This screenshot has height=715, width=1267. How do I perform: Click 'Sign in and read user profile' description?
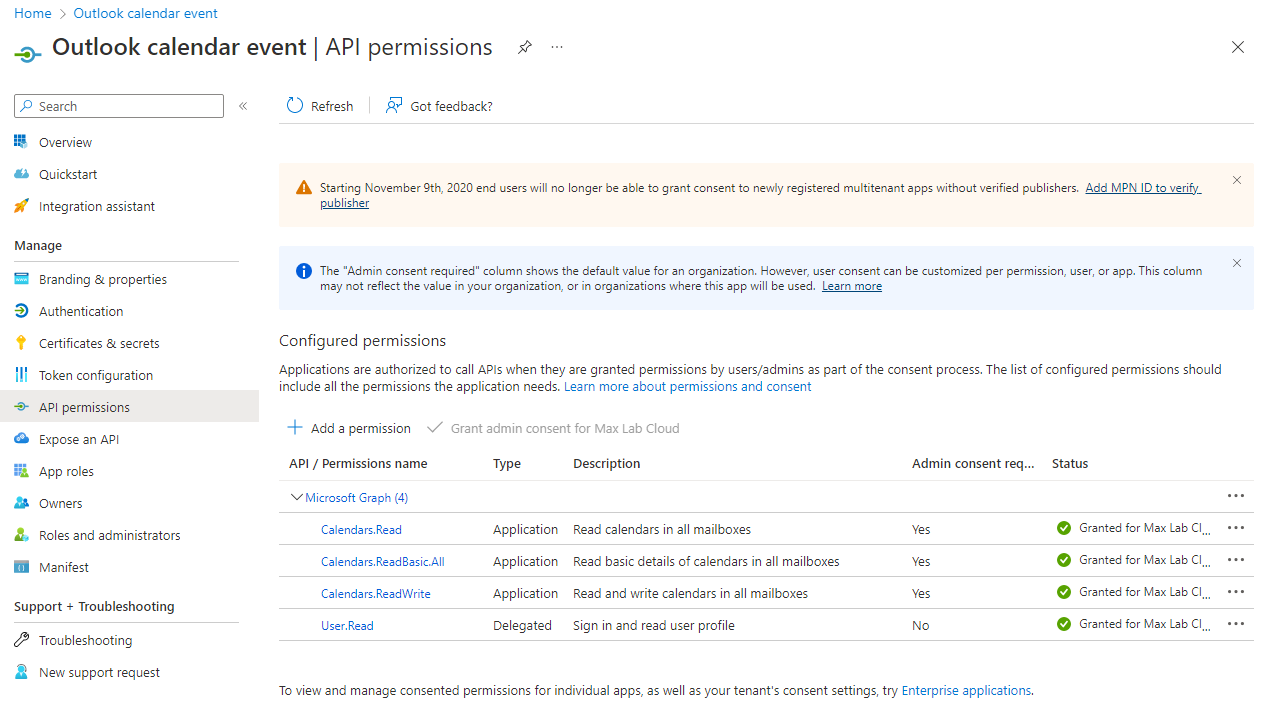654,625
